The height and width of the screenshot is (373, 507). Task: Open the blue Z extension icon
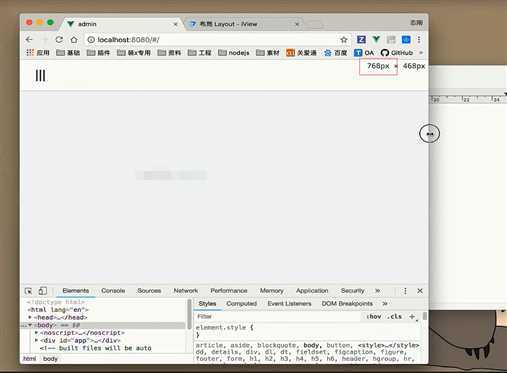(361, 40)
